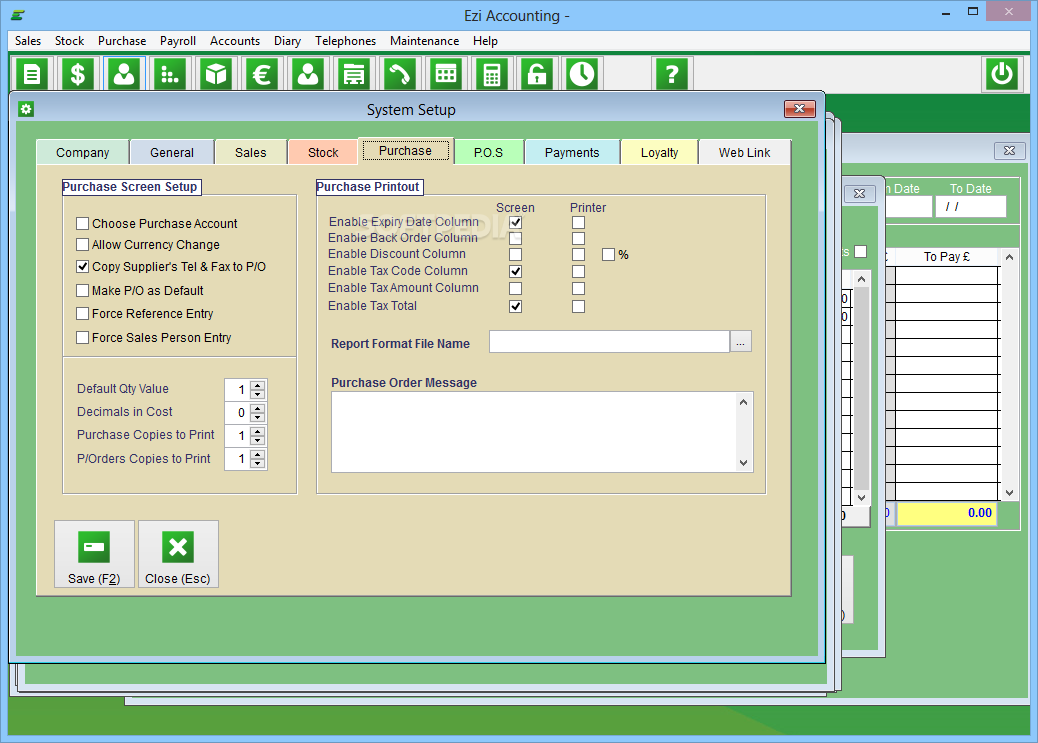This screenshot has width=1038, height=743.
Task: Switch to the General tab
Action: 172,152
